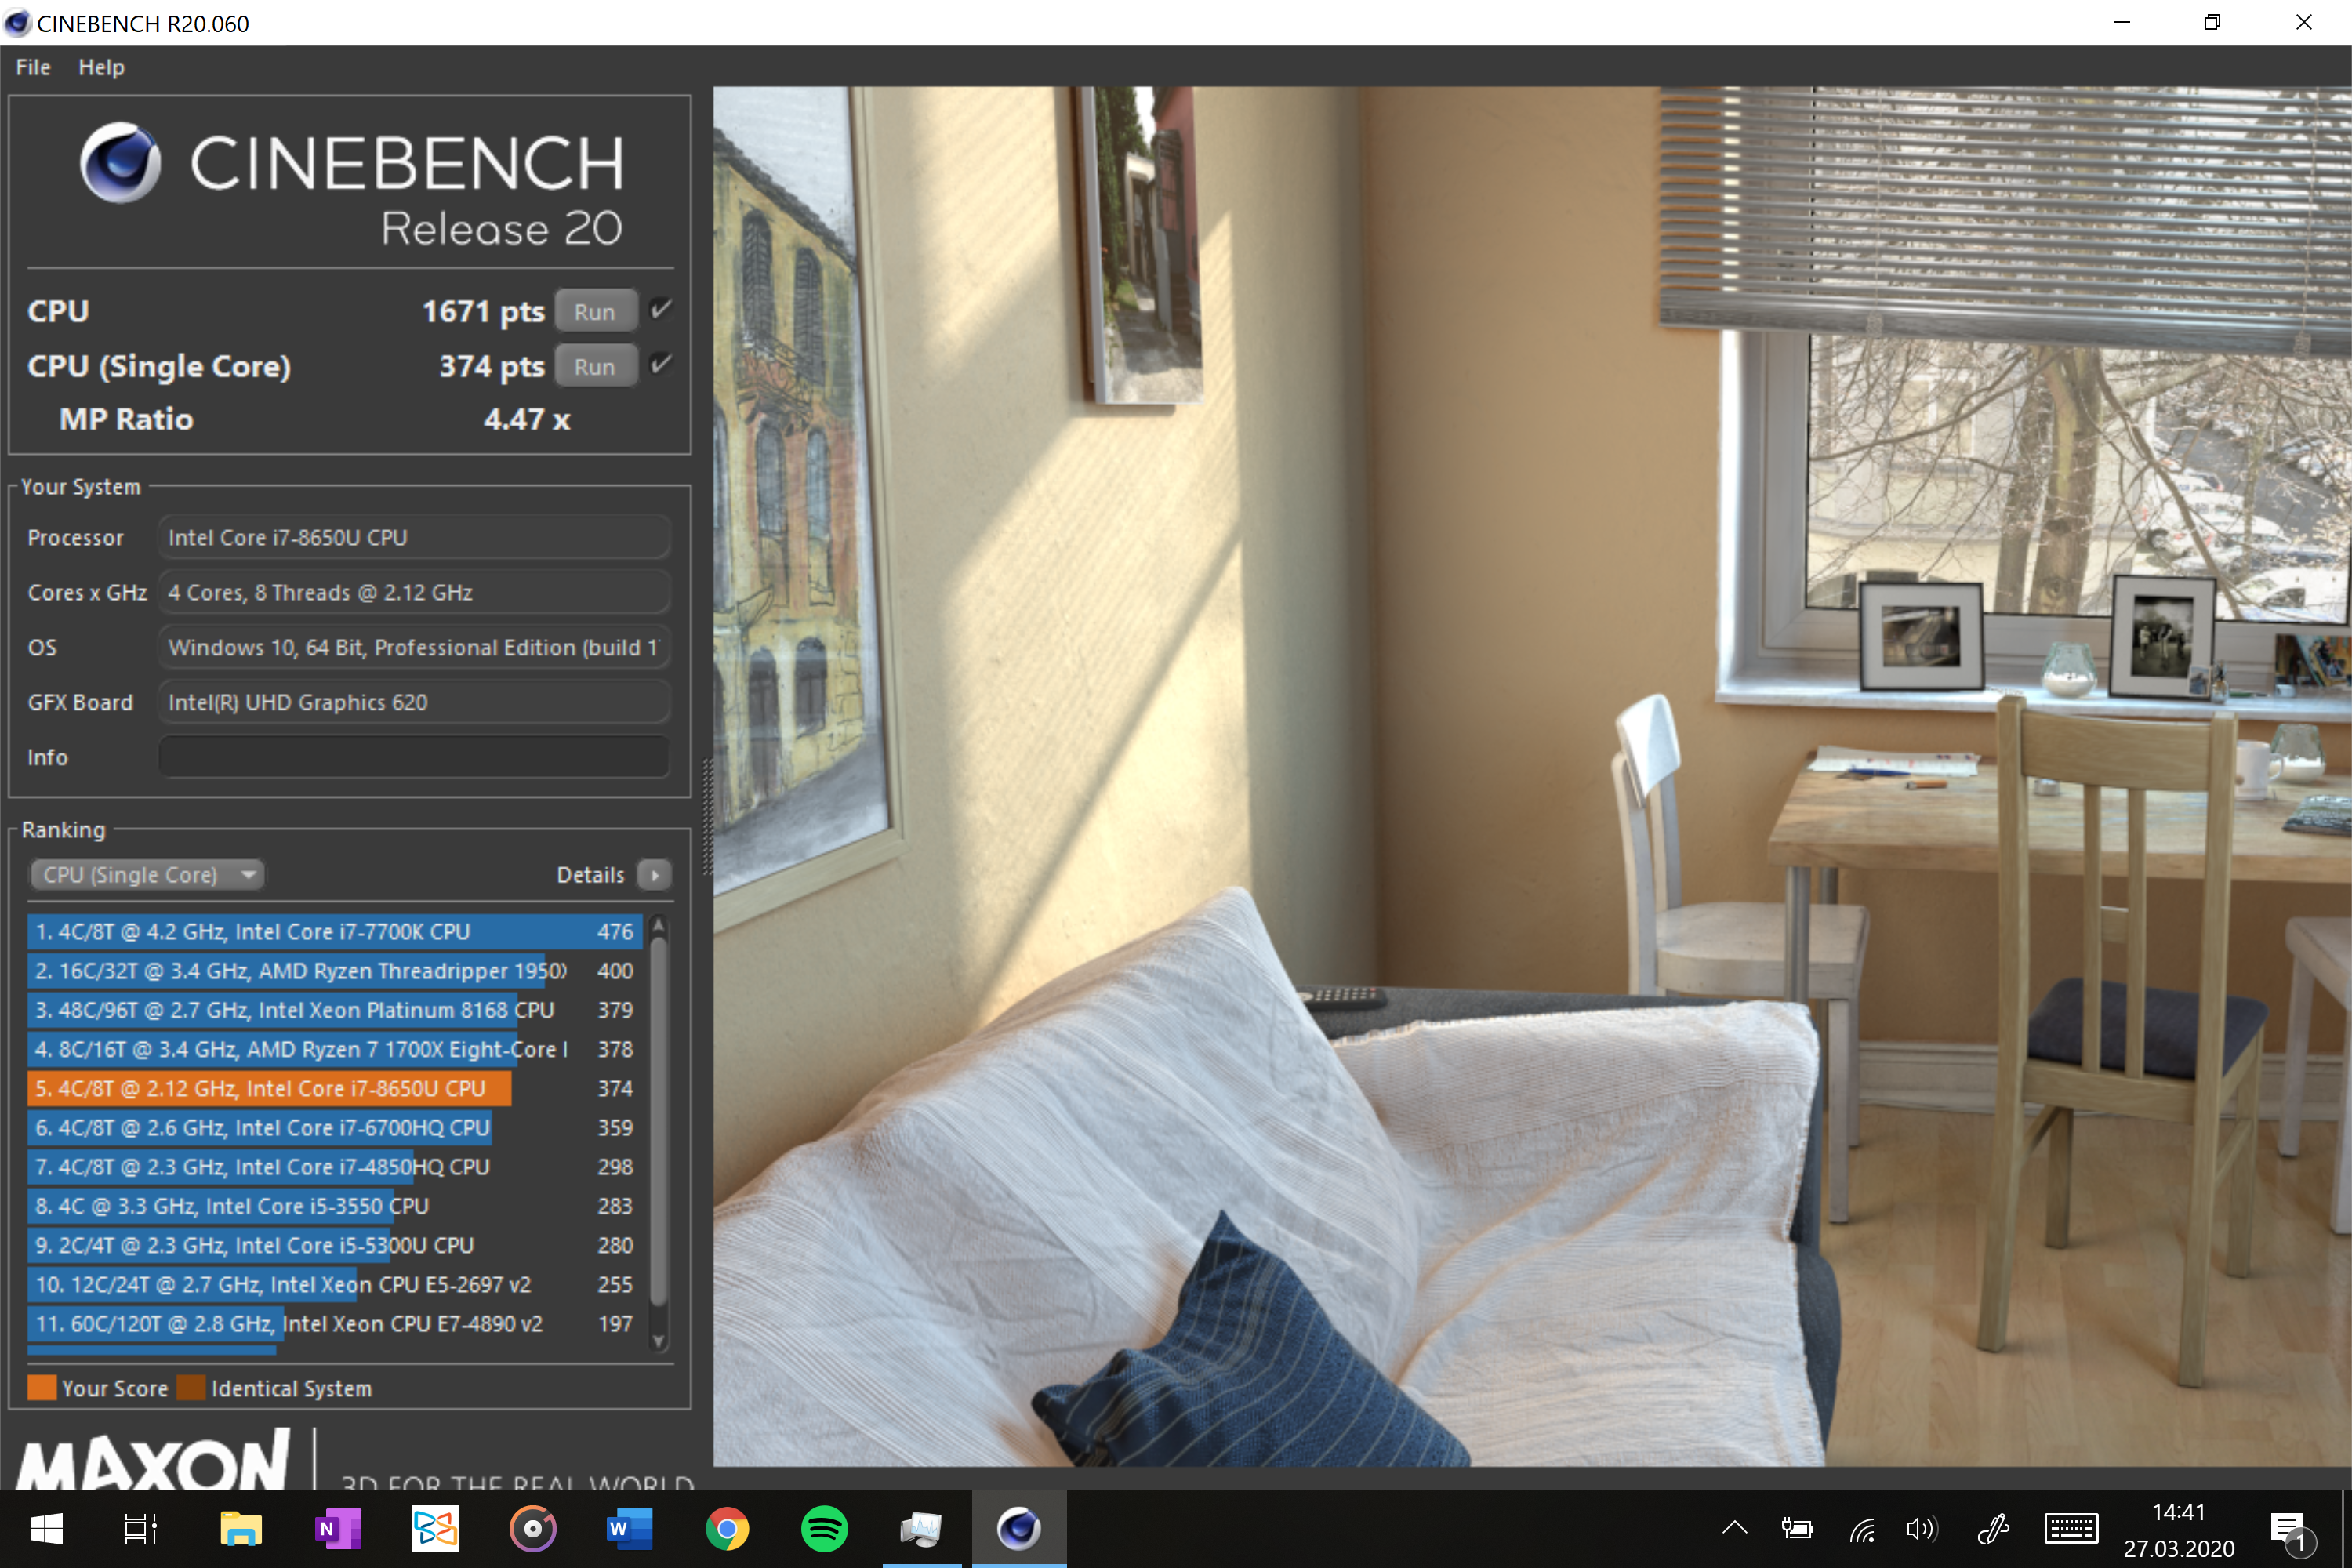The height and width of the screenshot is (1568, 2352).
Task: Click the ranking list scroll up arrow
Action: coord(658,925)
